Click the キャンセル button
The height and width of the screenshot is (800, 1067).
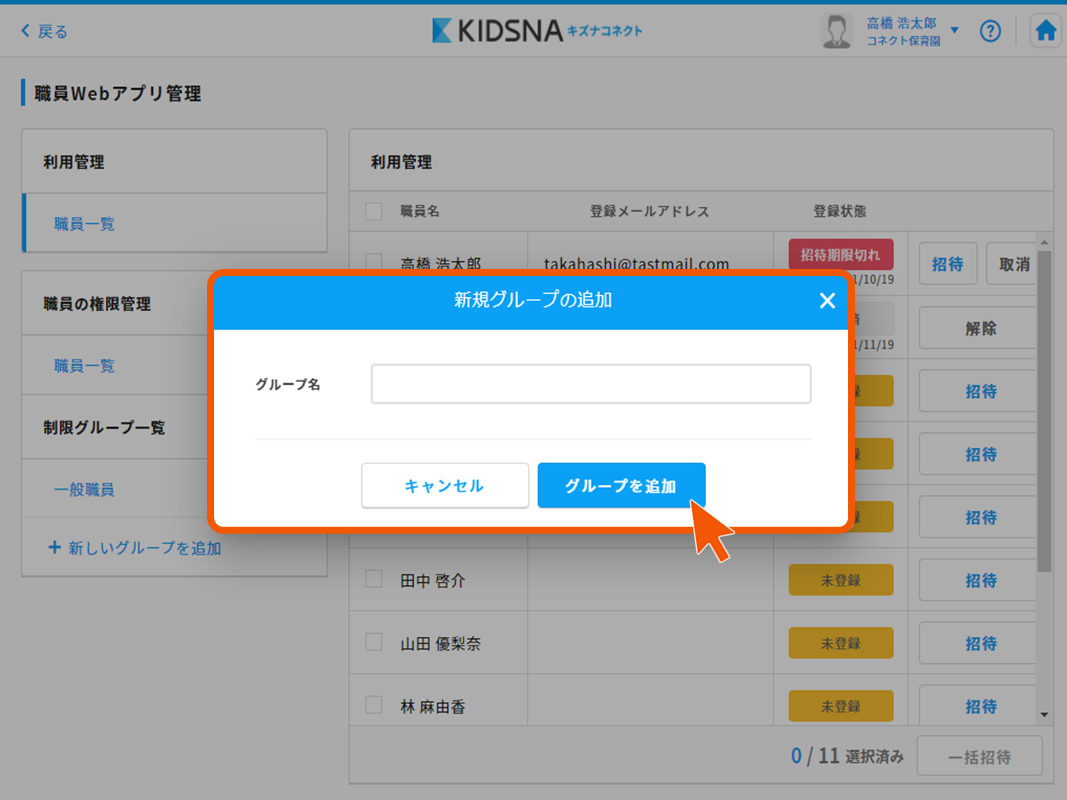(x=444, y=486)
